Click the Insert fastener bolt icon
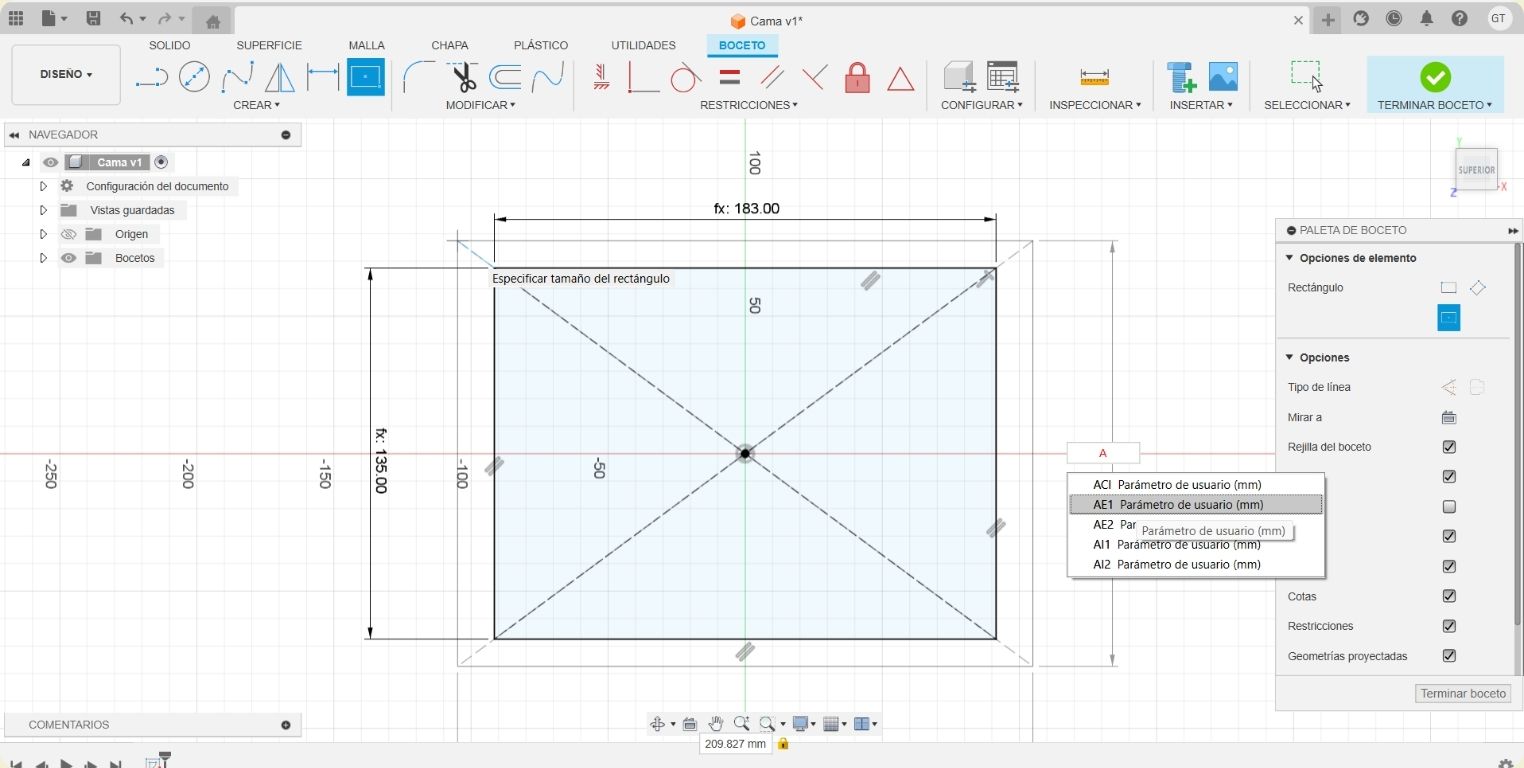This screenshot has height=768, width=1524. (1182, 77)
